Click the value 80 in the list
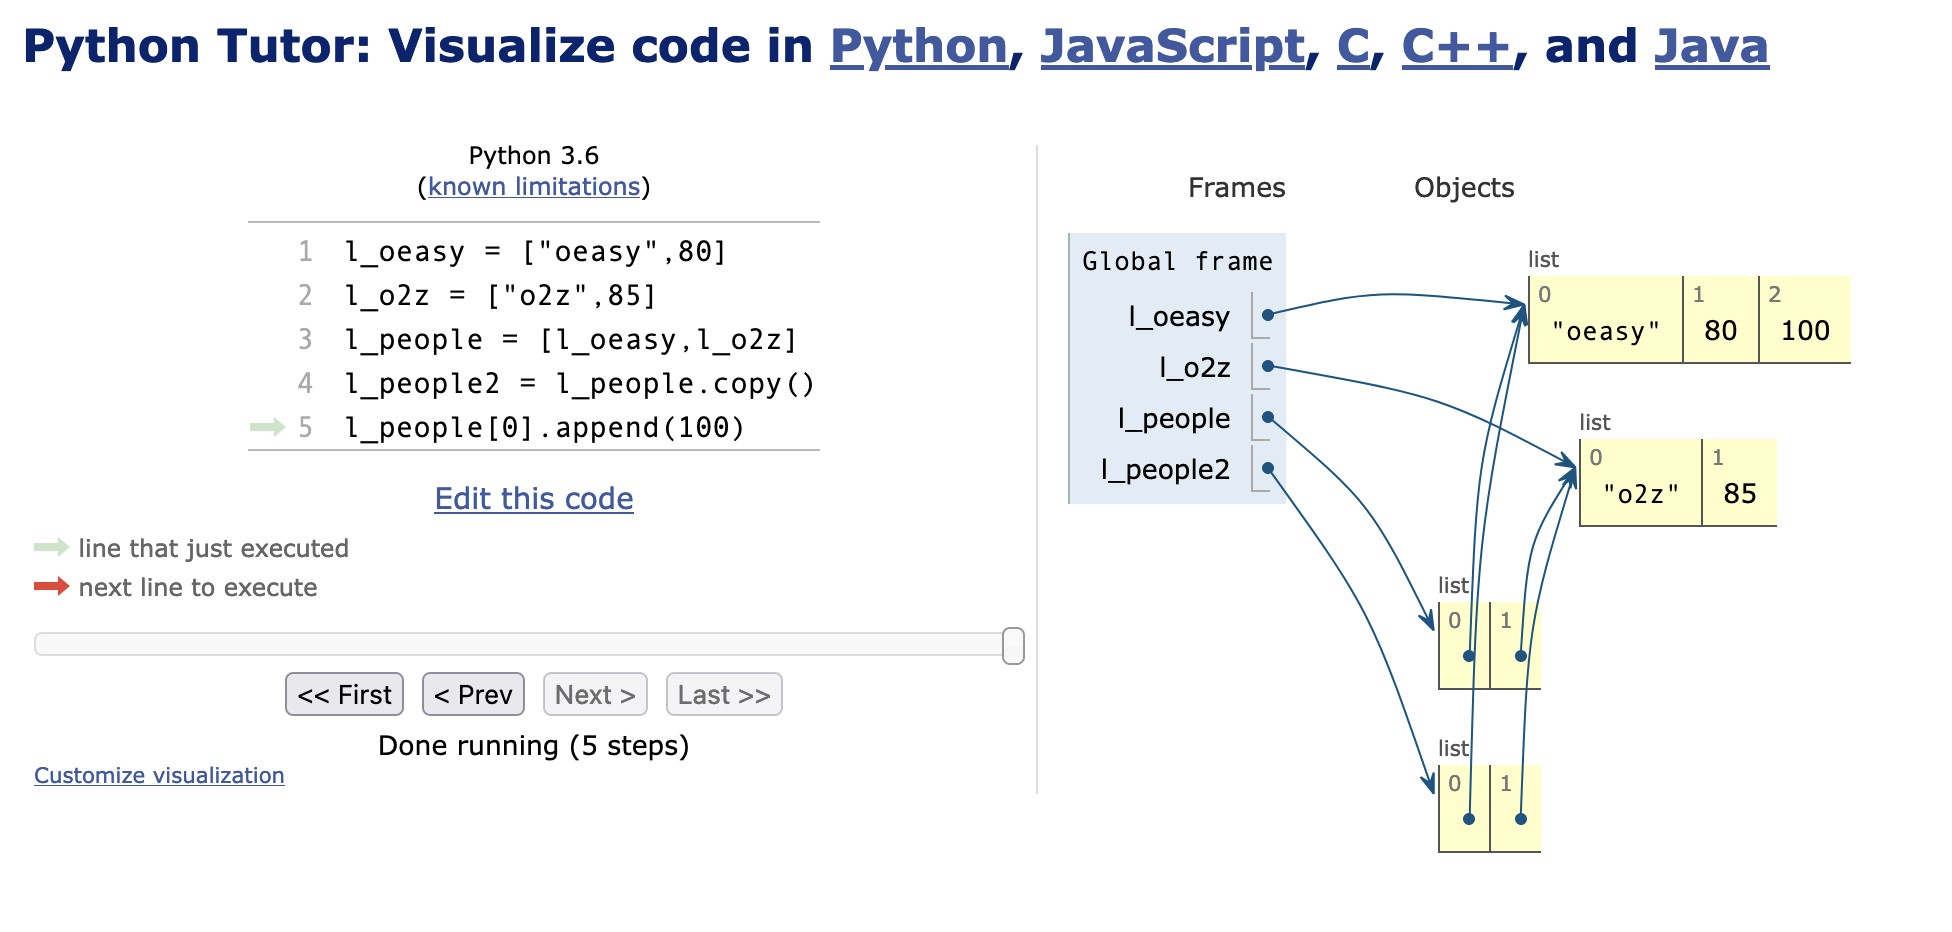The image size is (1952, 932). (x=1720, y=330)
